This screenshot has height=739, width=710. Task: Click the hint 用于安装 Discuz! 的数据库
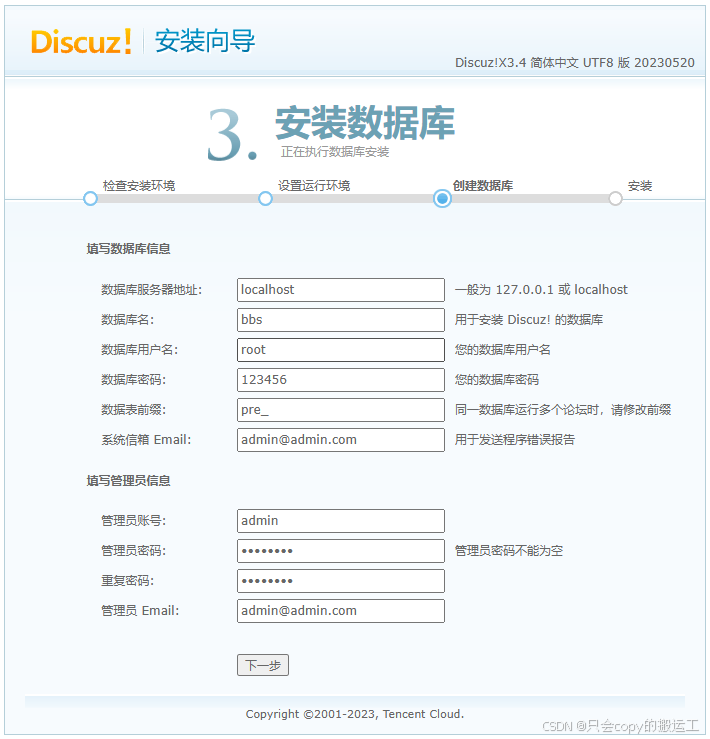(528, 320)
